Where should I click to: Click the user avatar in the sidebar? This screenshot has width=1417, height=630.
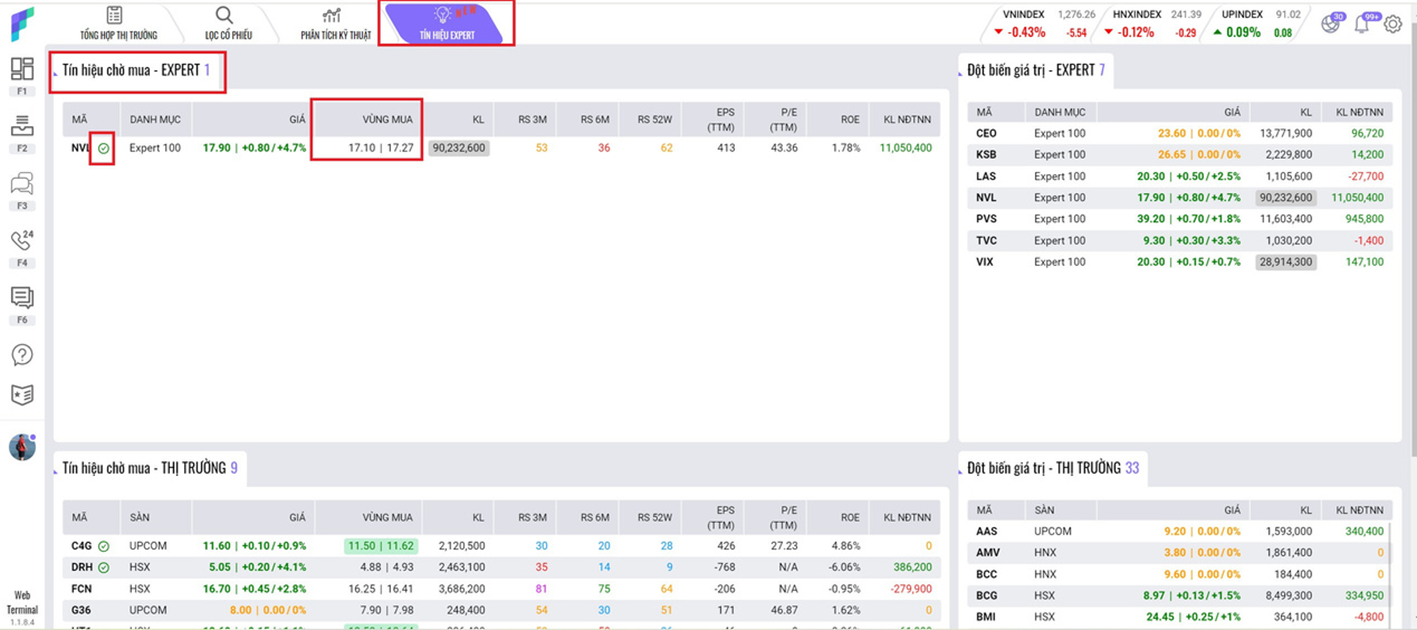point(22,447)
